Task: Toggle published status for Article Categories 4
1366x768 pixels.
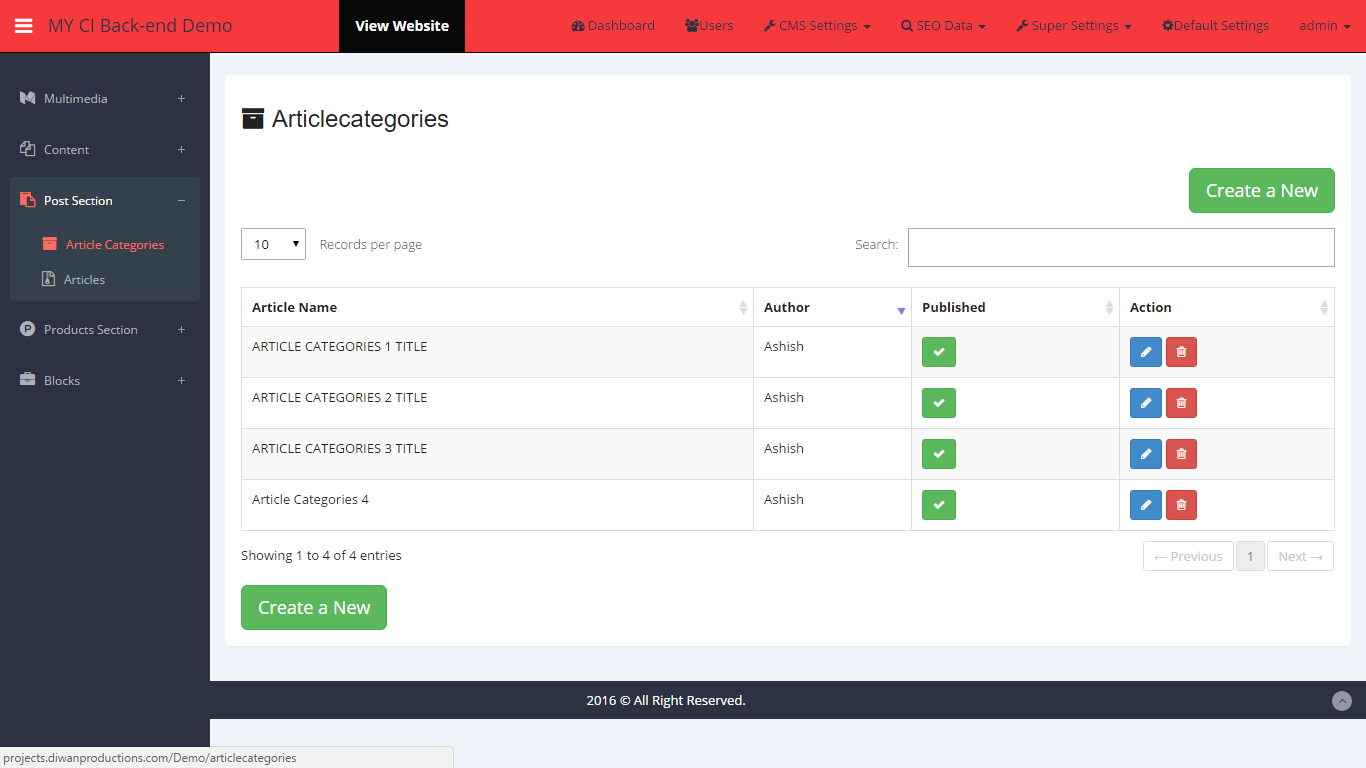Action: 938,505
